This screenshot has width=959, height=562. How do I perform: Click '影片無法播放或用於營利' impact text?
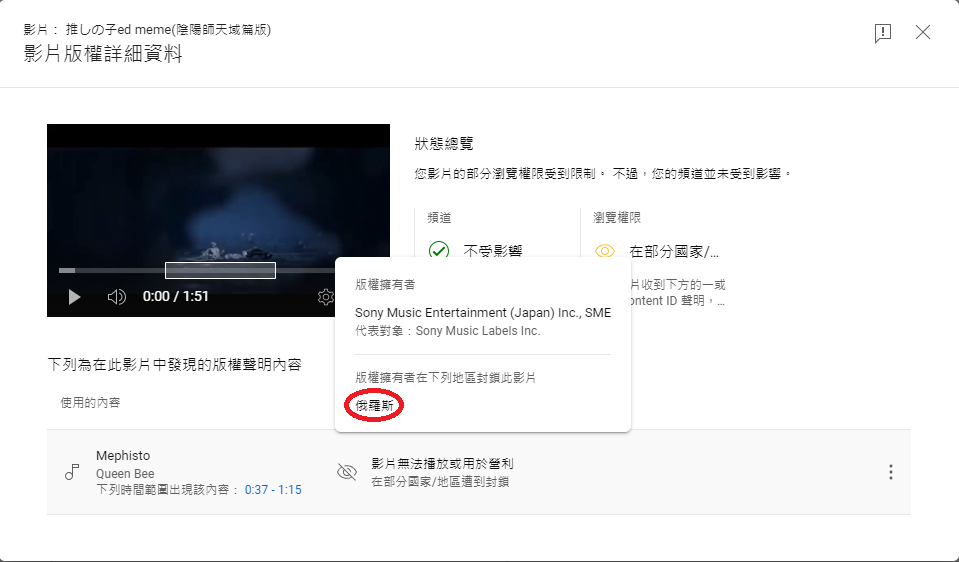pos(442,464)
